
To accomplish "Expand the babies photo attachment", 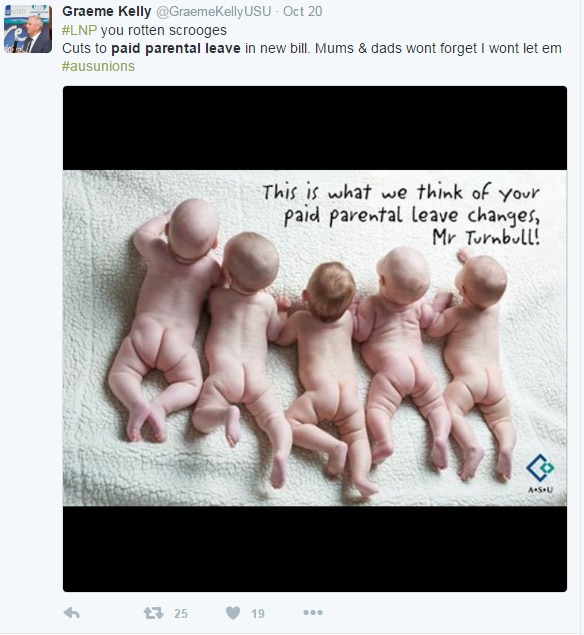I will point(315,338).
